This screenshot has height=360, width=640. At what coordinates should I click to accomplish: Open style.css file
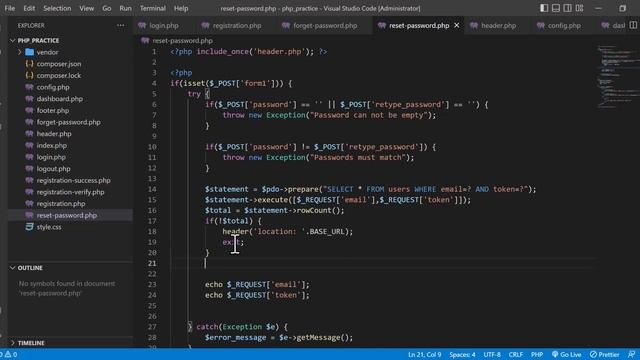(49, 227)
